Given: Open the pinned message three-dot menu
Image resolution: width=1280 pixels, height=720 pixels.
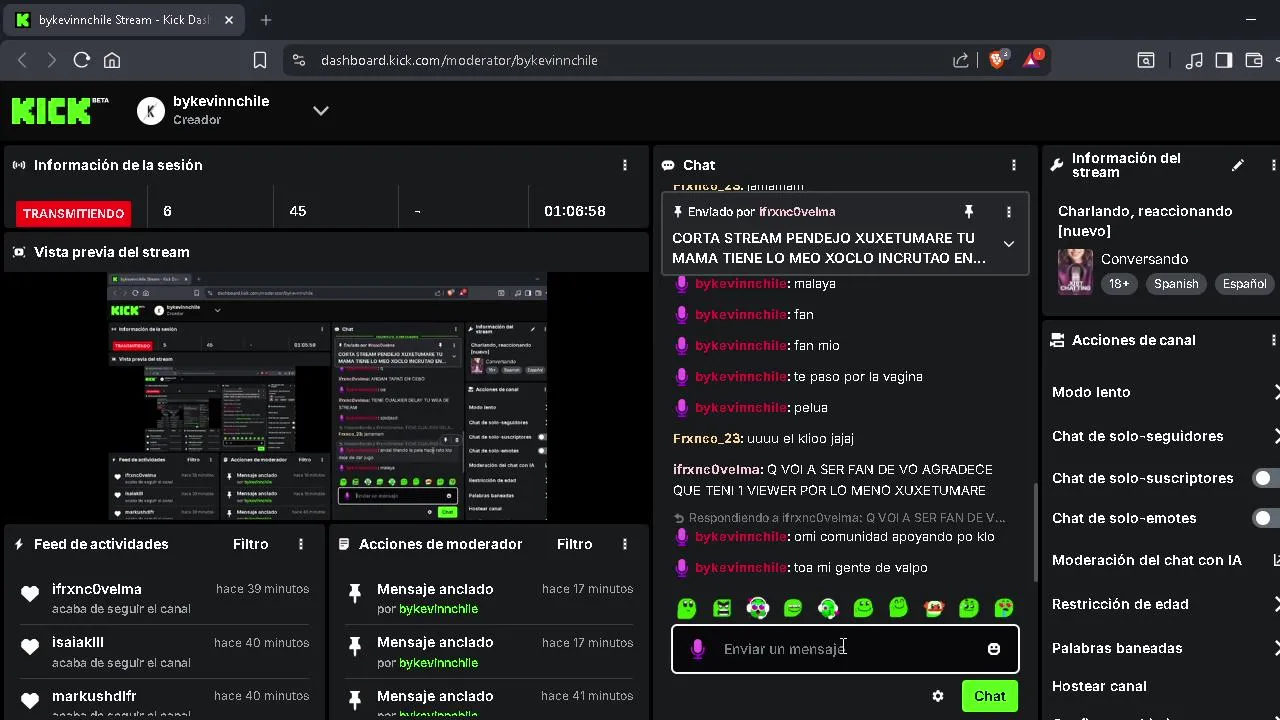Looking at the screenshot, I should pos(1009,212).
